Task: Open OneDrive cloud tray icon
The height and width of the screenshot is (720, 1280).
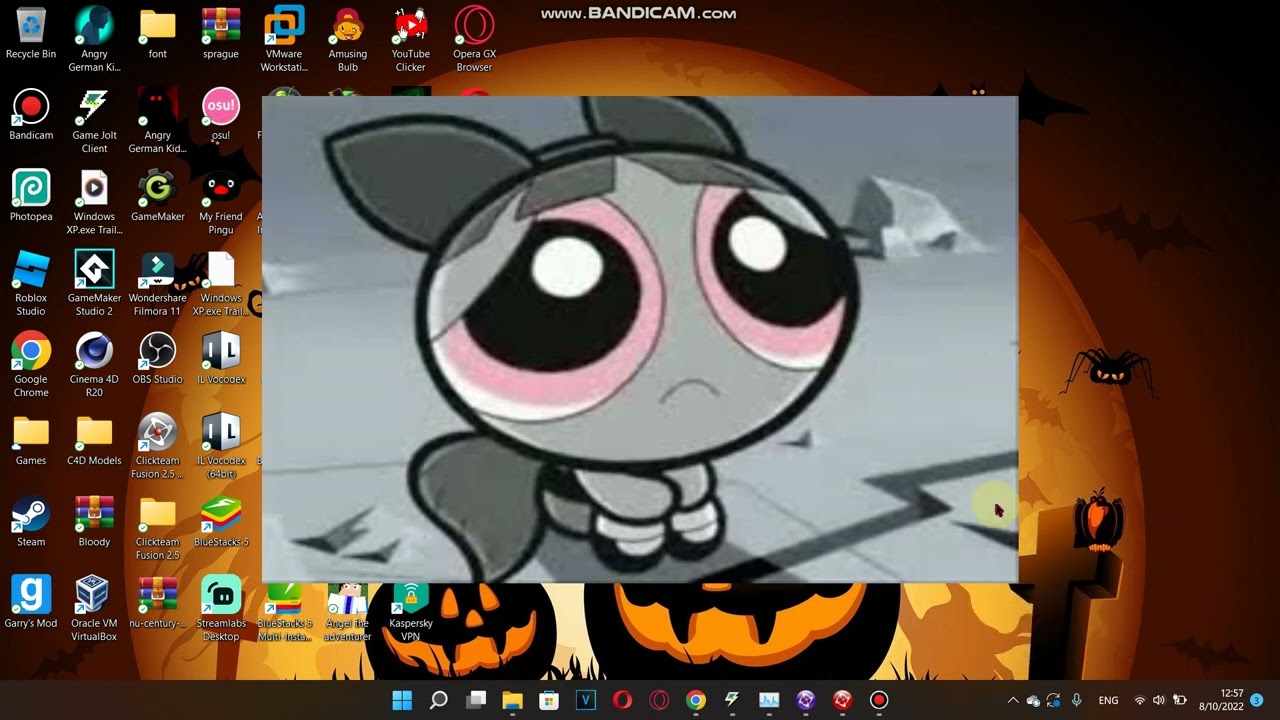Action: (1034, 700)
